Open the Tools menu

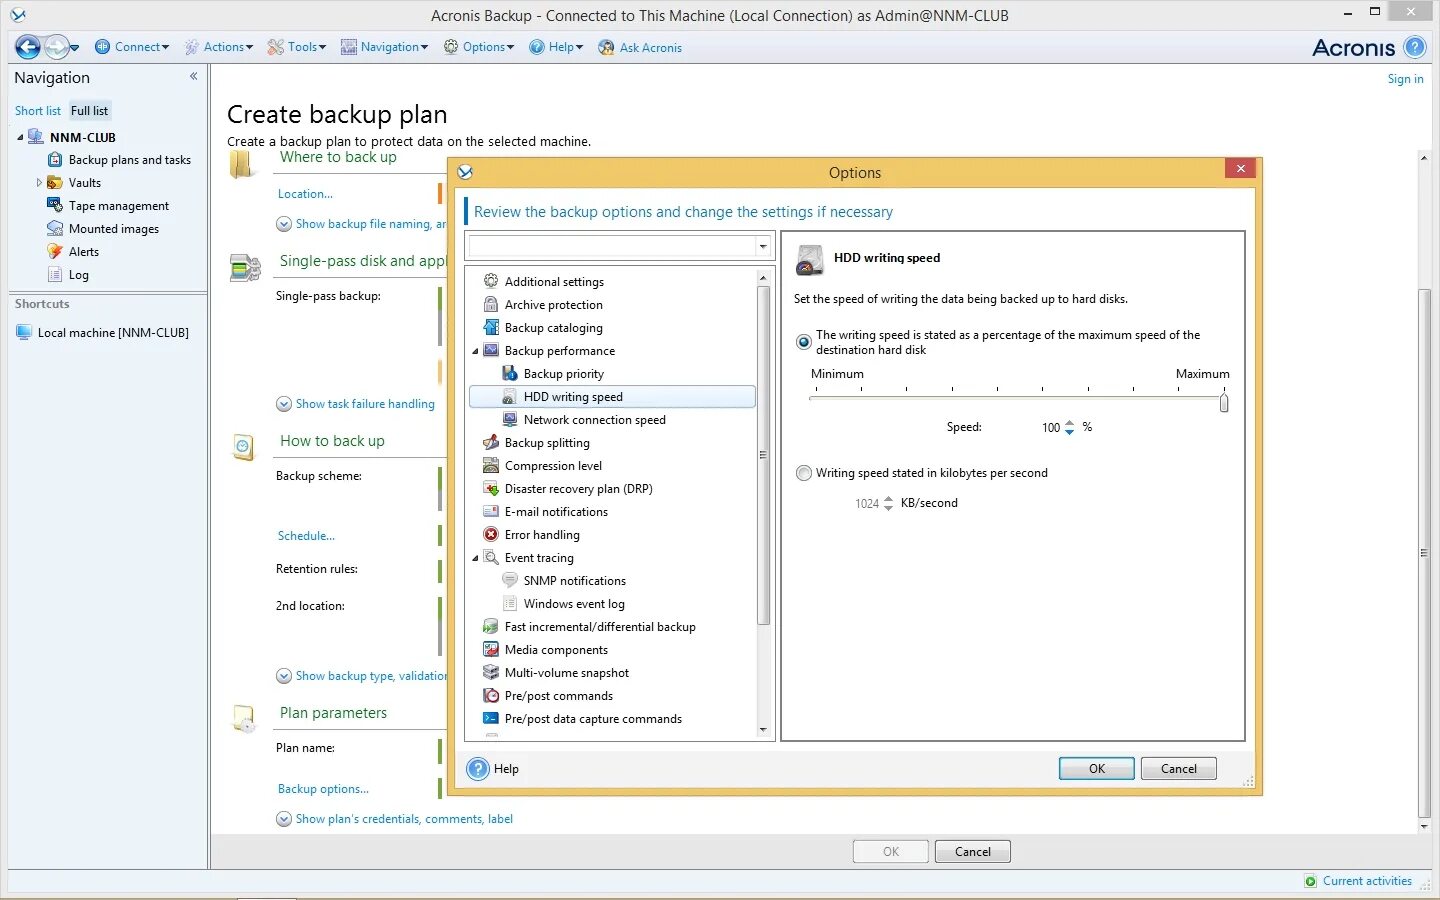point(297,47)
